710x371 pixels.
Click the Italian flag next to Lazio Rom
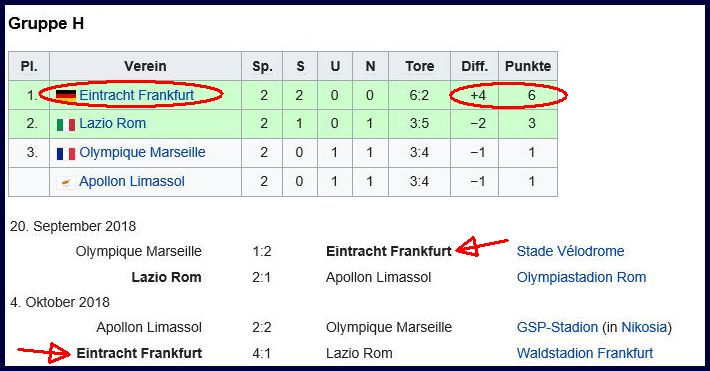(66, 124)
